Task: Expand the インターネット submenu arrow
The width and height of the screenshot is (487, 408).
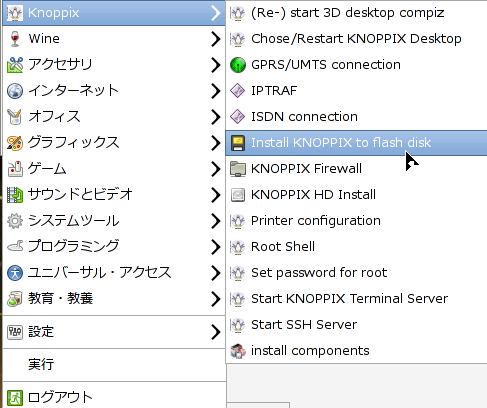Action: 216,91
